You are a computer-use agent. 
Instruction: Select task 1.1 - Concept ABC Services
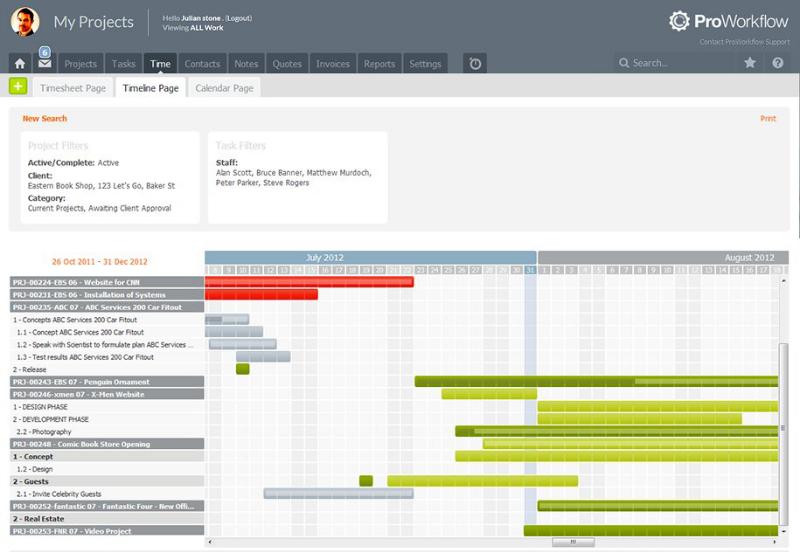tap(107, 332)
